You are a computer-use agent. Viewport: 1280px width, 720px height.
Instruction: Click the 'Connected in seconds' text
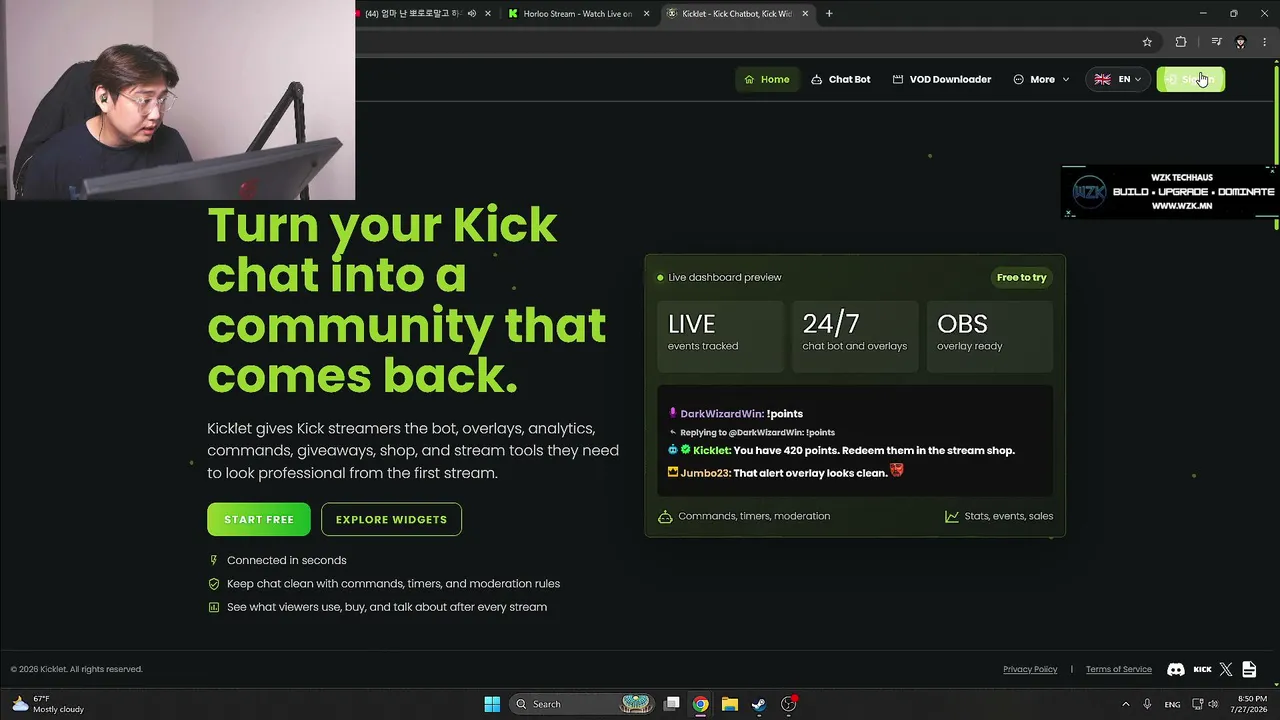click(x=287, y=560)
